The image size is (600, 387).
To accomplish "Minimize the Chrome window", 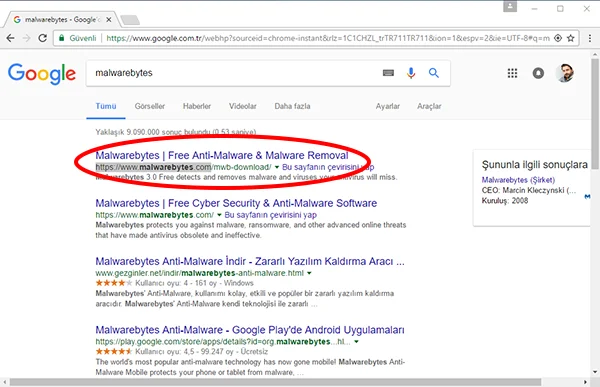I will [x=535, y=8].
